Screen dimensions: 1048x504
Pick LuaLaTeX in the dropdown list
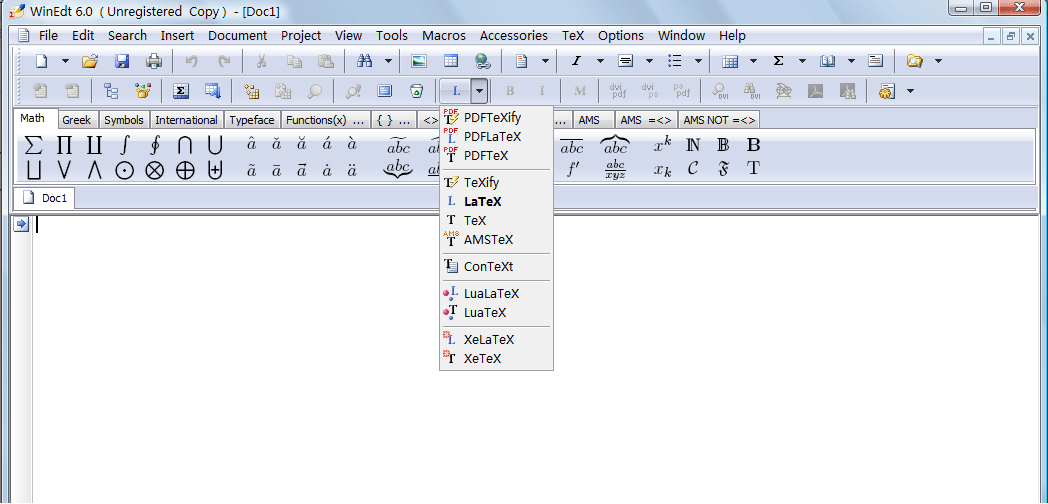pos(496,293)
